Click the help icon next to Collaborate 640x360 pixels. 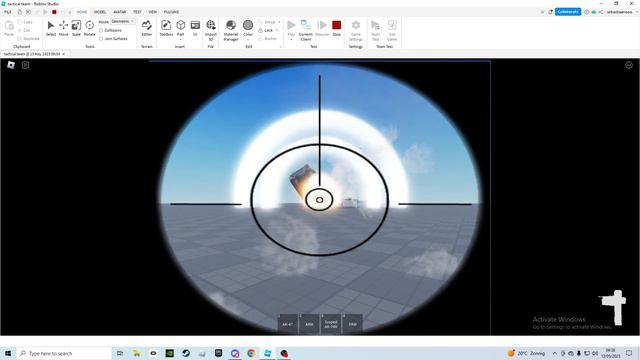[x=587, y=12]
